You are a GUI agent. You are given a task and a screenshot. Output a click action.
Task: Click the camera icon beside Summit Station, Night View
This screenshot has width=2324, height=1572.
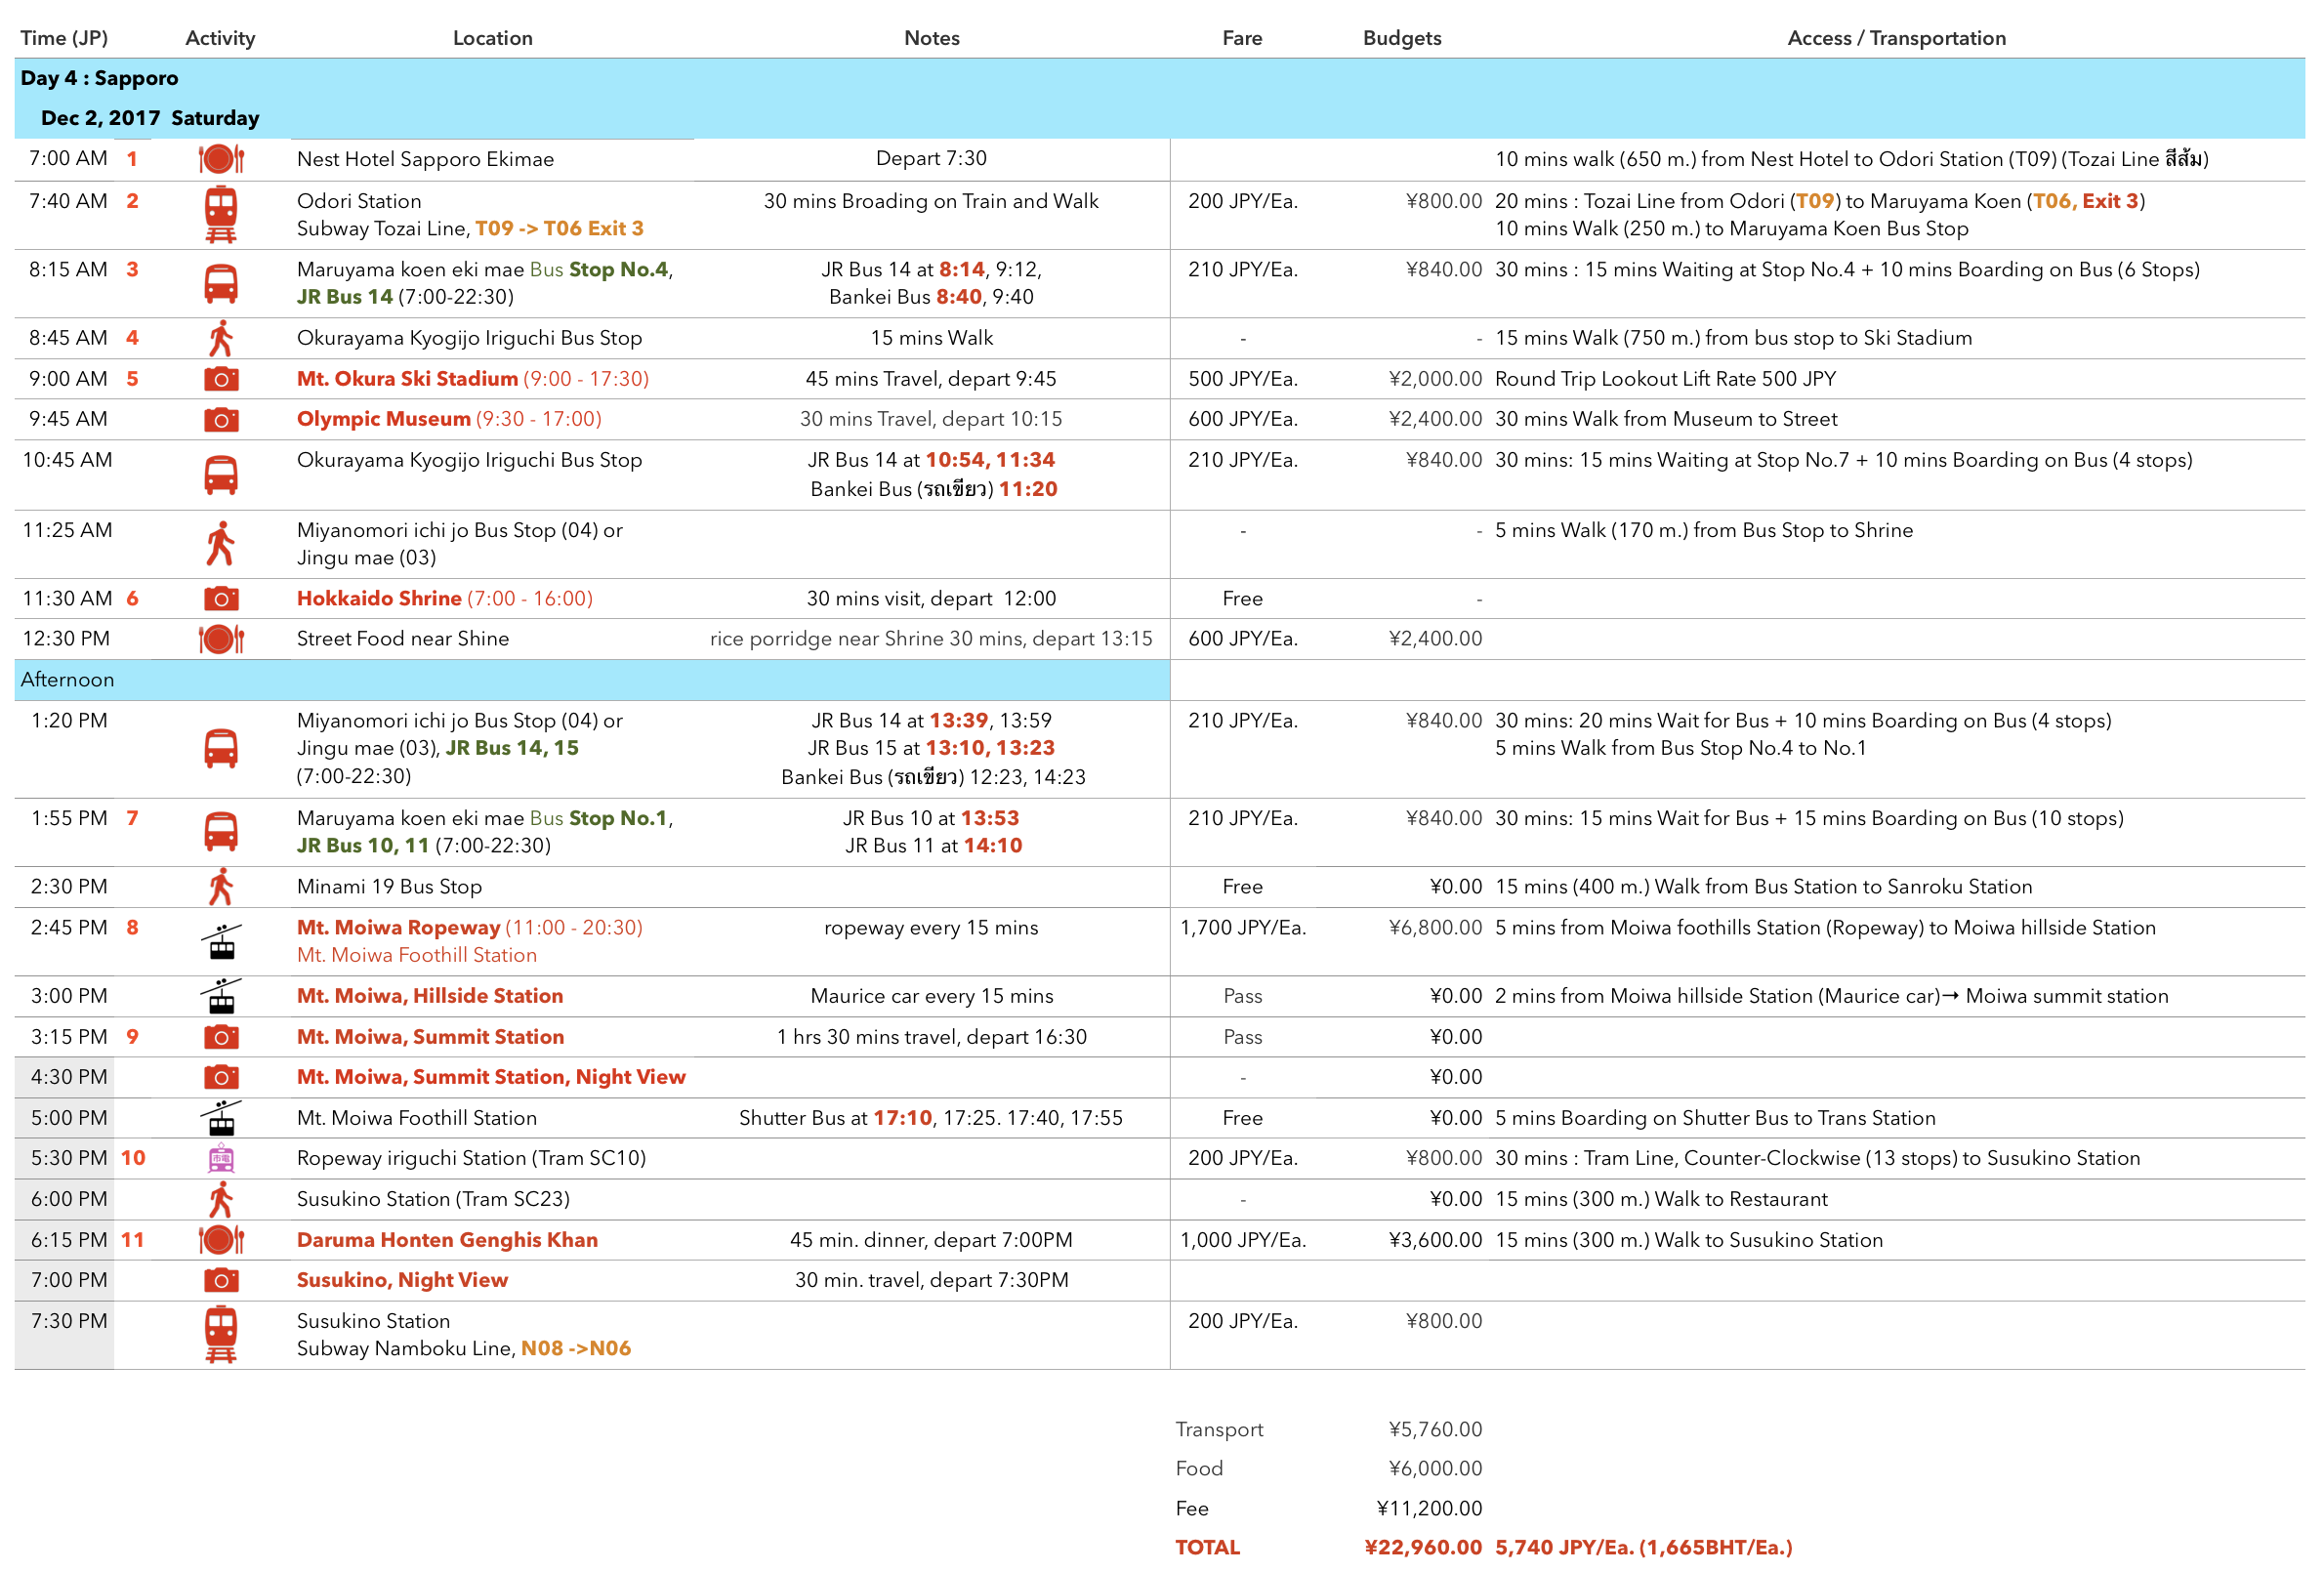[221, 1077]
